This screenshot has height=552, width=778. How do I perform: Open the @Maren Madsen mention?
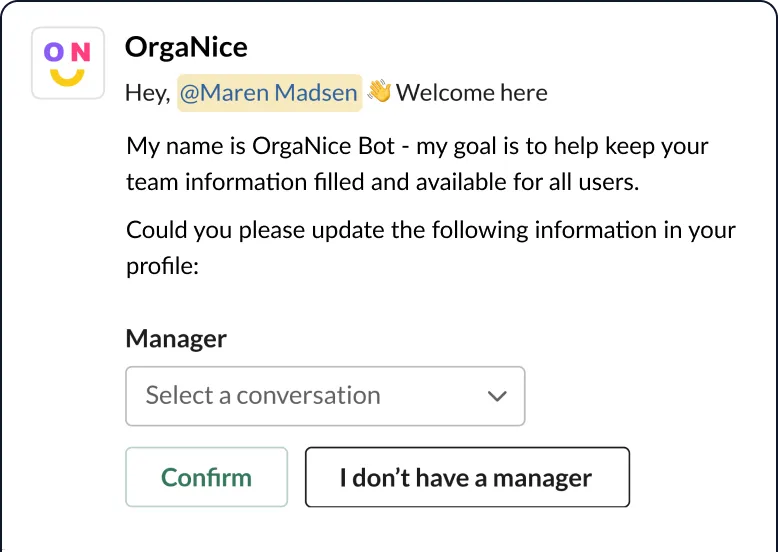point(269,93)
